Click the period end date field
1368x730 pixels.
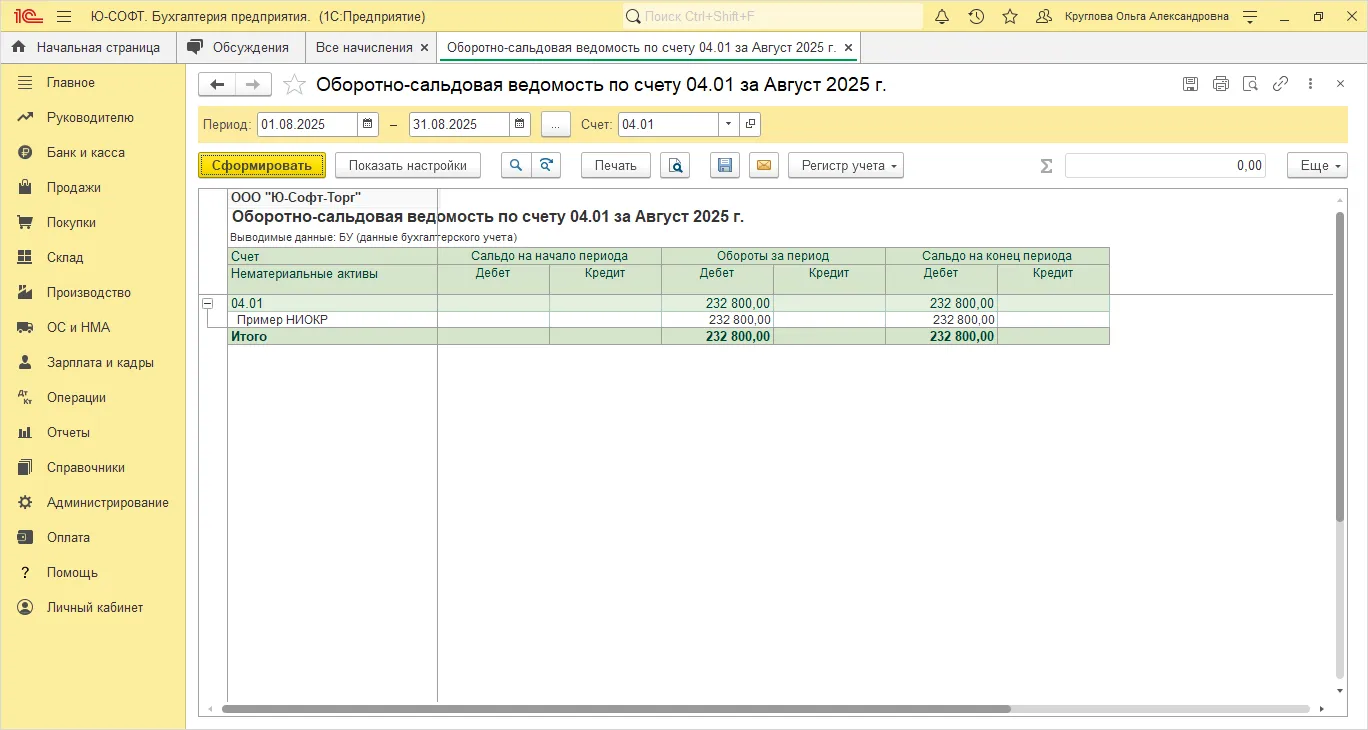tap(459, 124)
